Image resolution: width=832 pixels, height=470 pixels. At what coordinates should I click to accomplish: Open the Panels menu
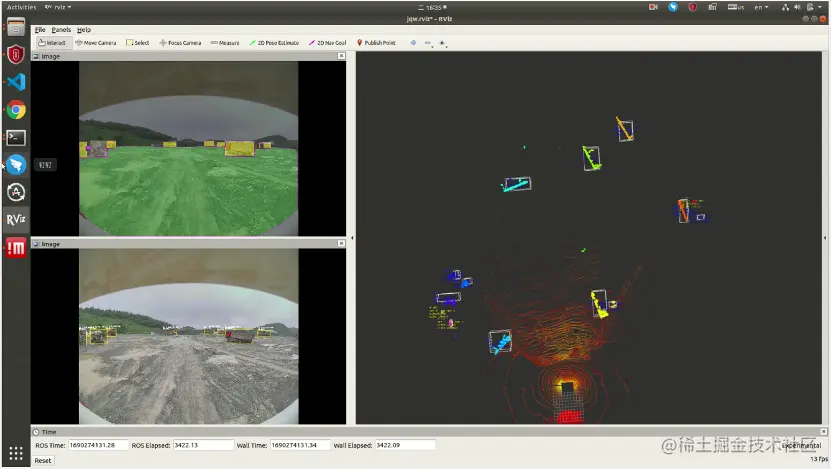tap(61, 30)
